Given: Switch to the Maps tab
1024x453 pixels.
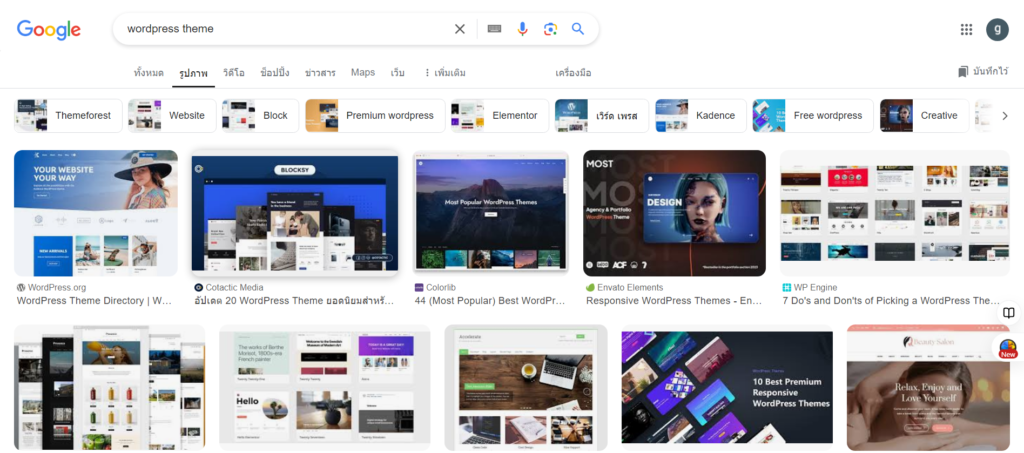Looking at the screenshot, I should pos(363,73).
